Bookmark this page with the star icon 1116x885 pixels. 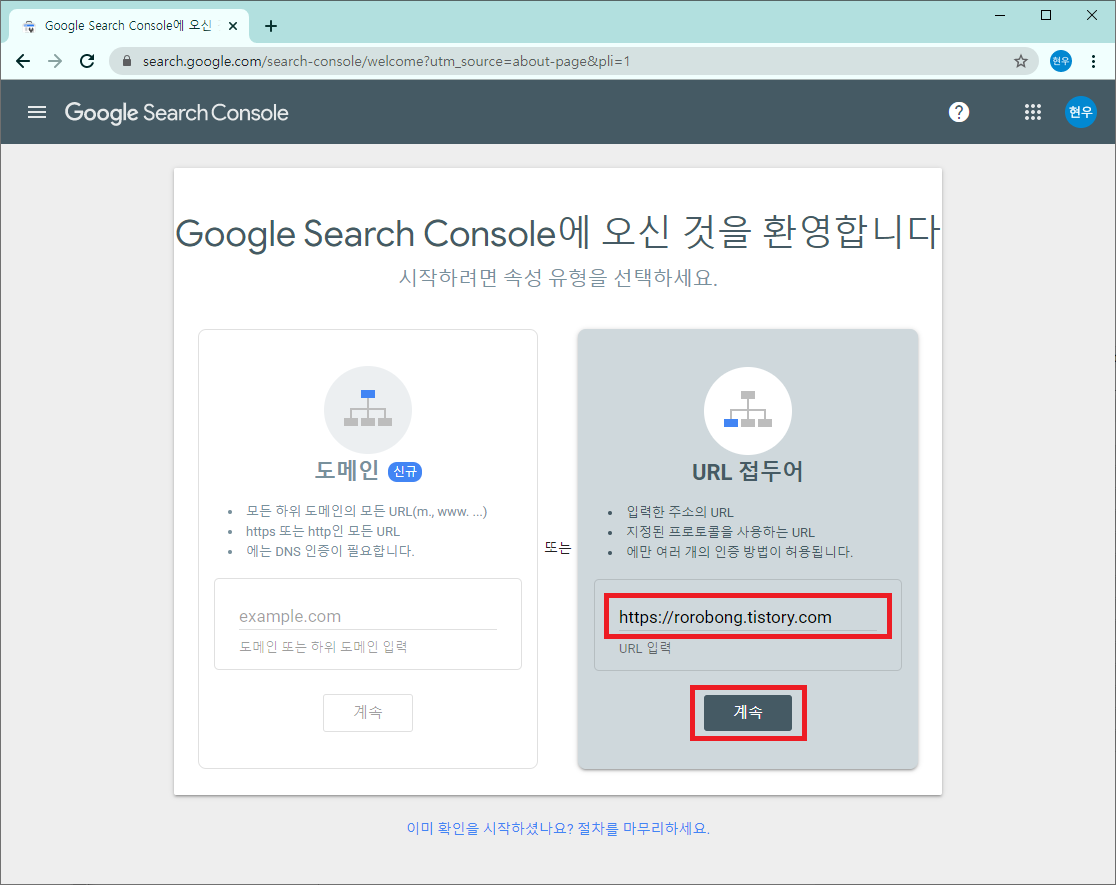[x=1021, y=61]
